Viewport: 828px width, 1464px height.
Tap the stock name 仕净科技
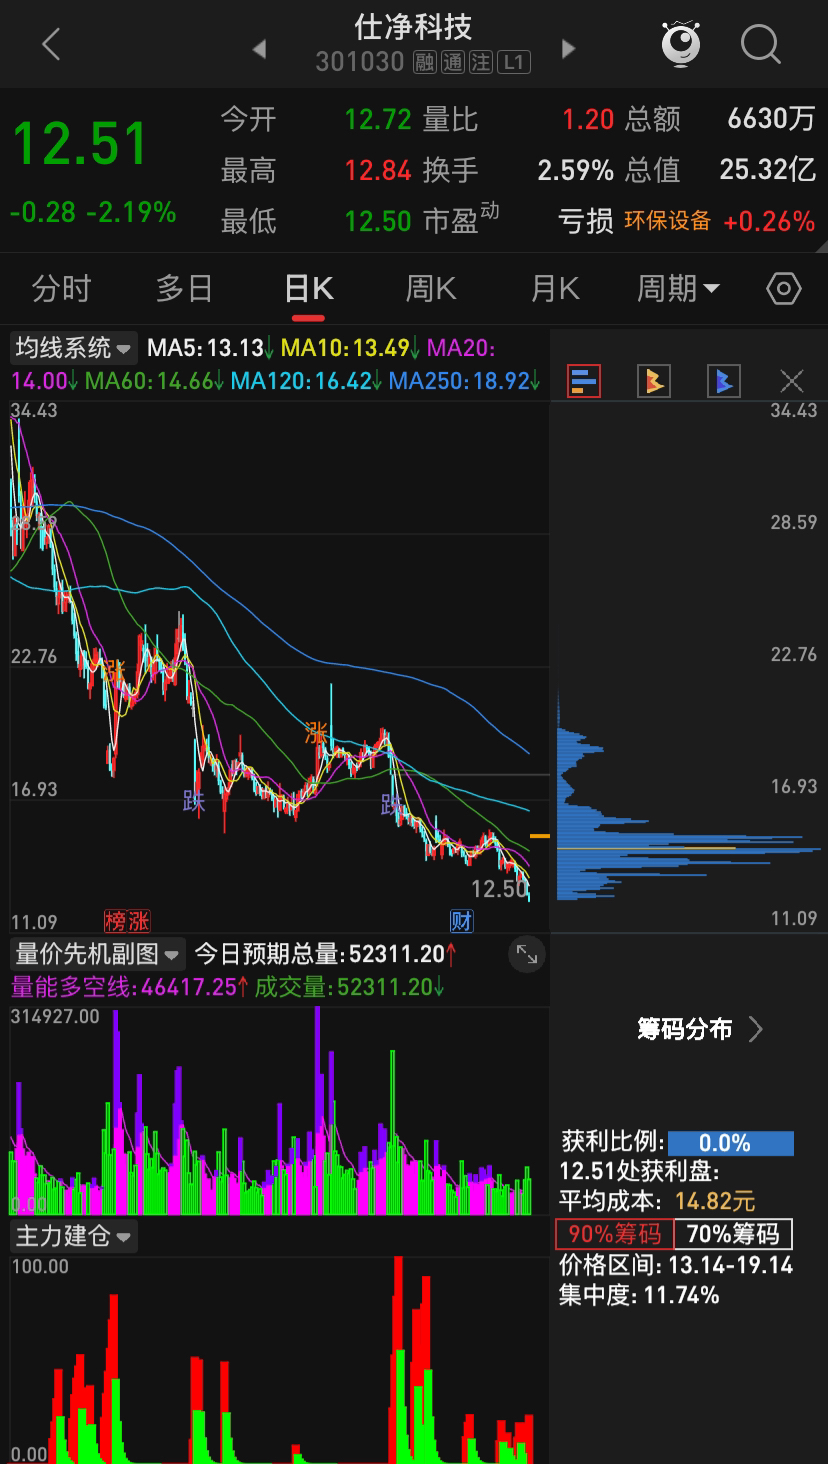pos(413,26)
